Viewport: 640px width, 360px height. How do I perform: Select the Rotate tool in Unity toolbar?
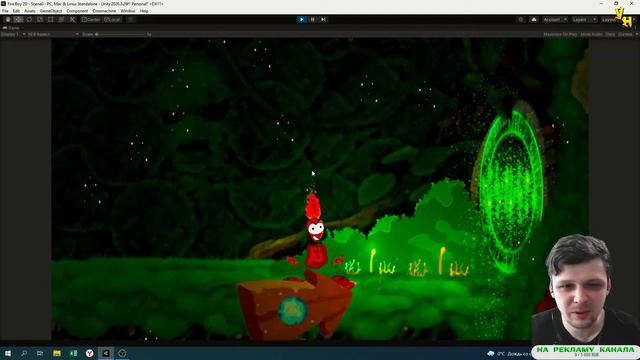[29, 20]
